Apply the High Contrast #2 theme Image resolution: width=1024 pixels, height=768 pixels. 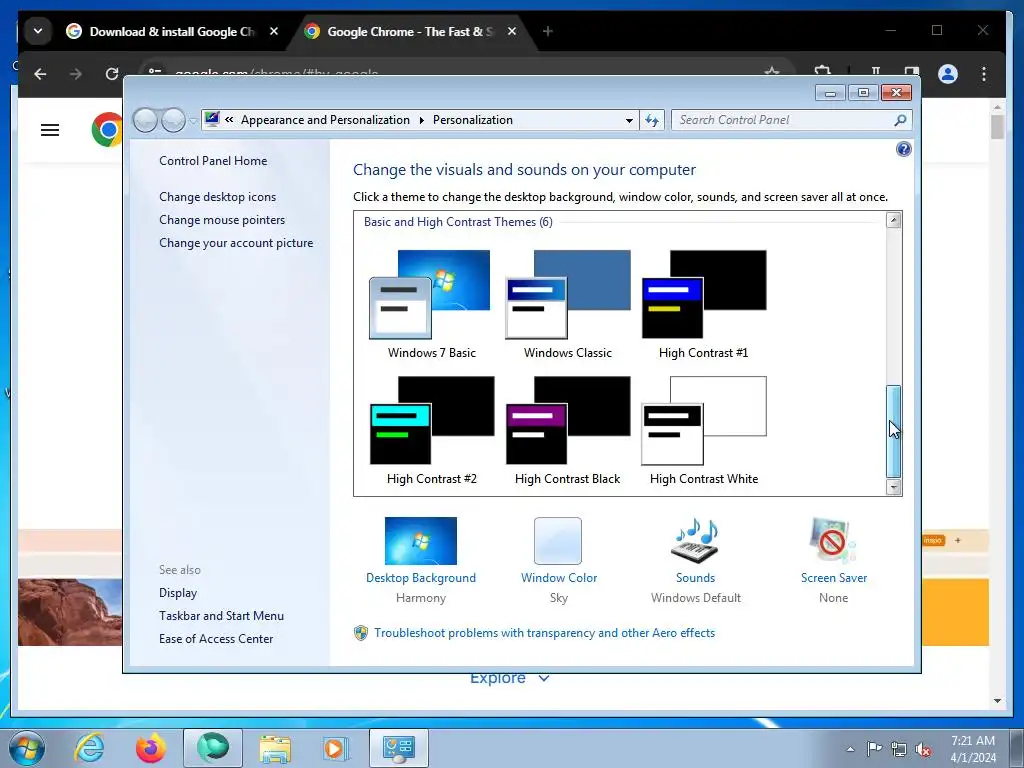432,430
